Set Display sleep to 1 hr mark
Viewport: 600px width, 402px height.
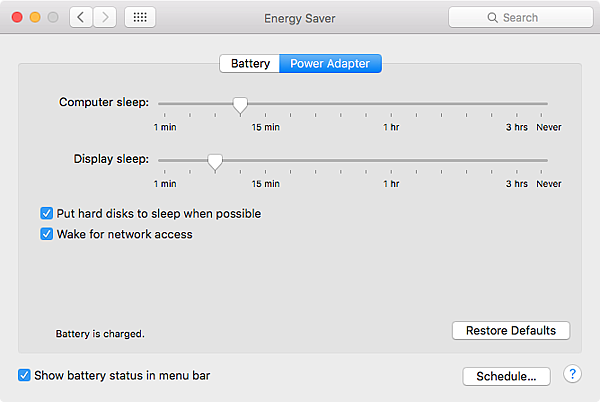pos(392,159)
